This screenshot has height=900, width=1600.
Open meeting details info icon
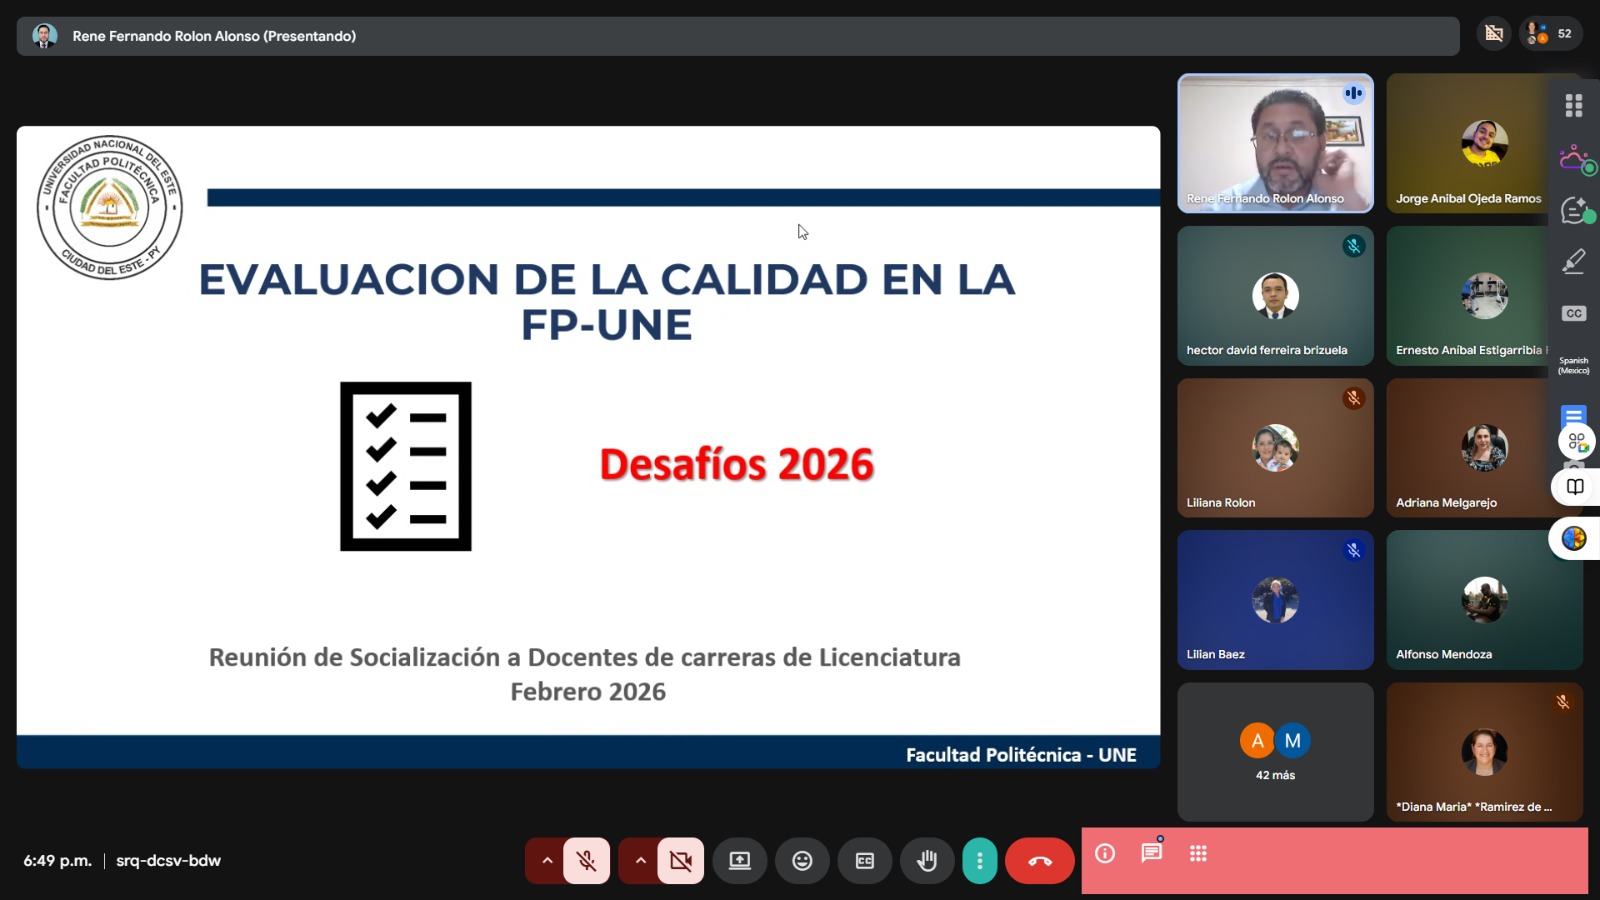[x=1105, y=854]
